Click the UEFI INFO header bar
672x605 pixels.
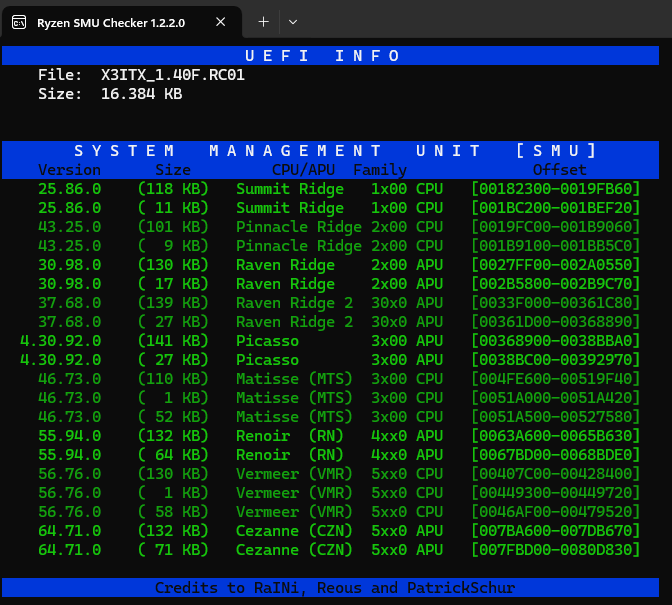[330, 56]
